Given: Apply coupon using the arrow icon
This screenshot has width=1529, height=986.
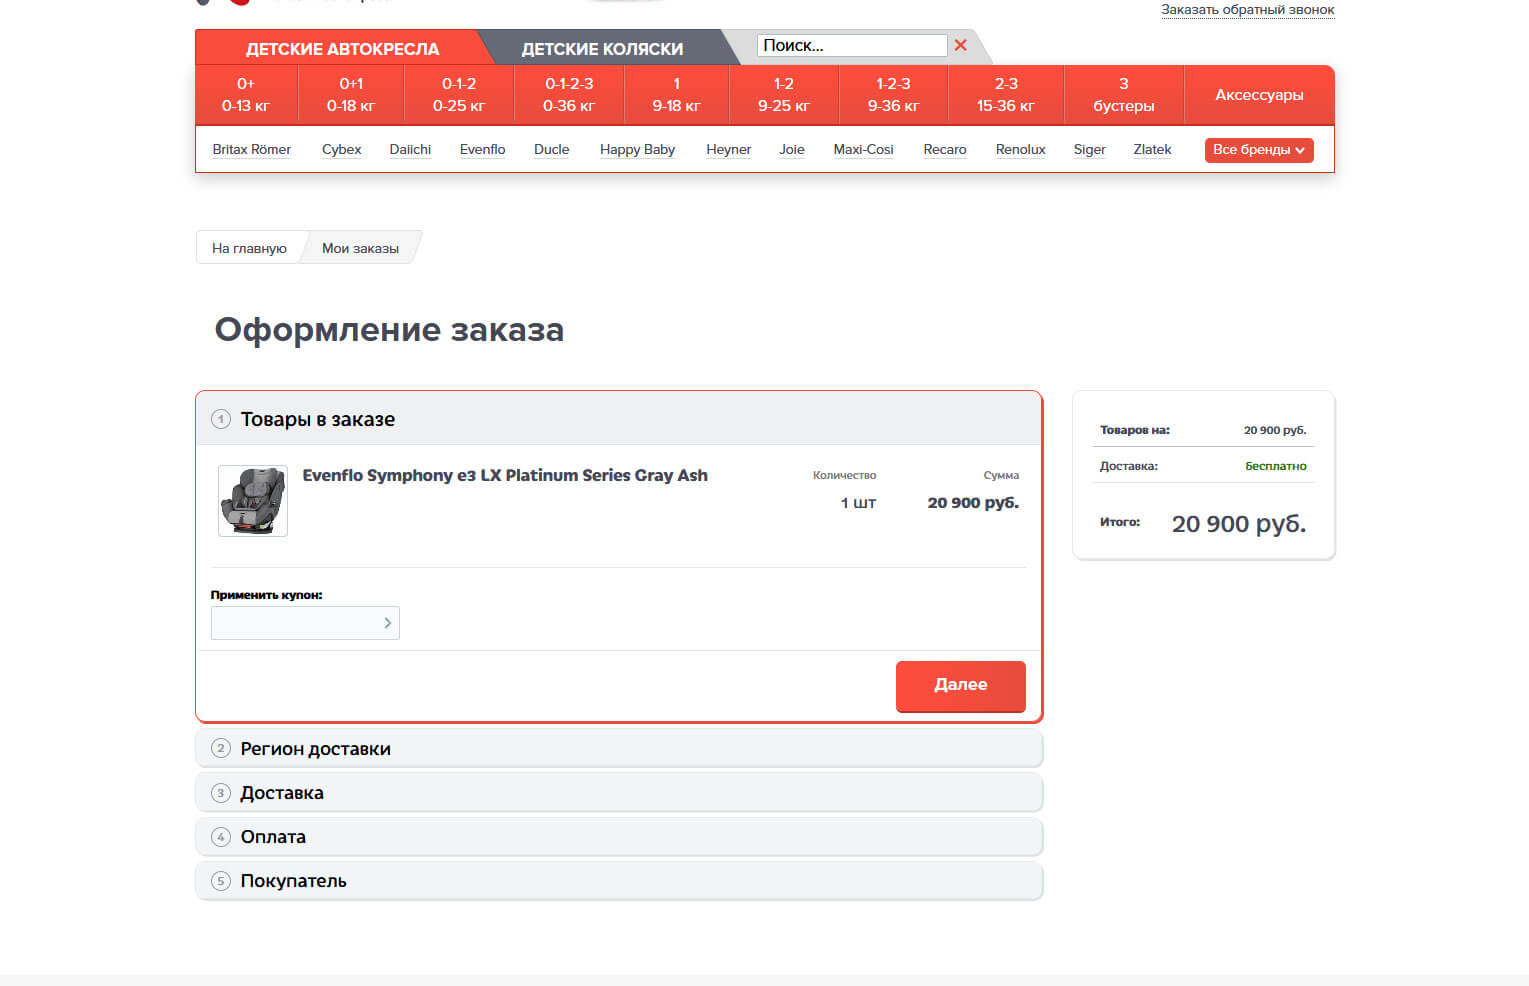Looking at the screenshot, I should coord(387,623).
